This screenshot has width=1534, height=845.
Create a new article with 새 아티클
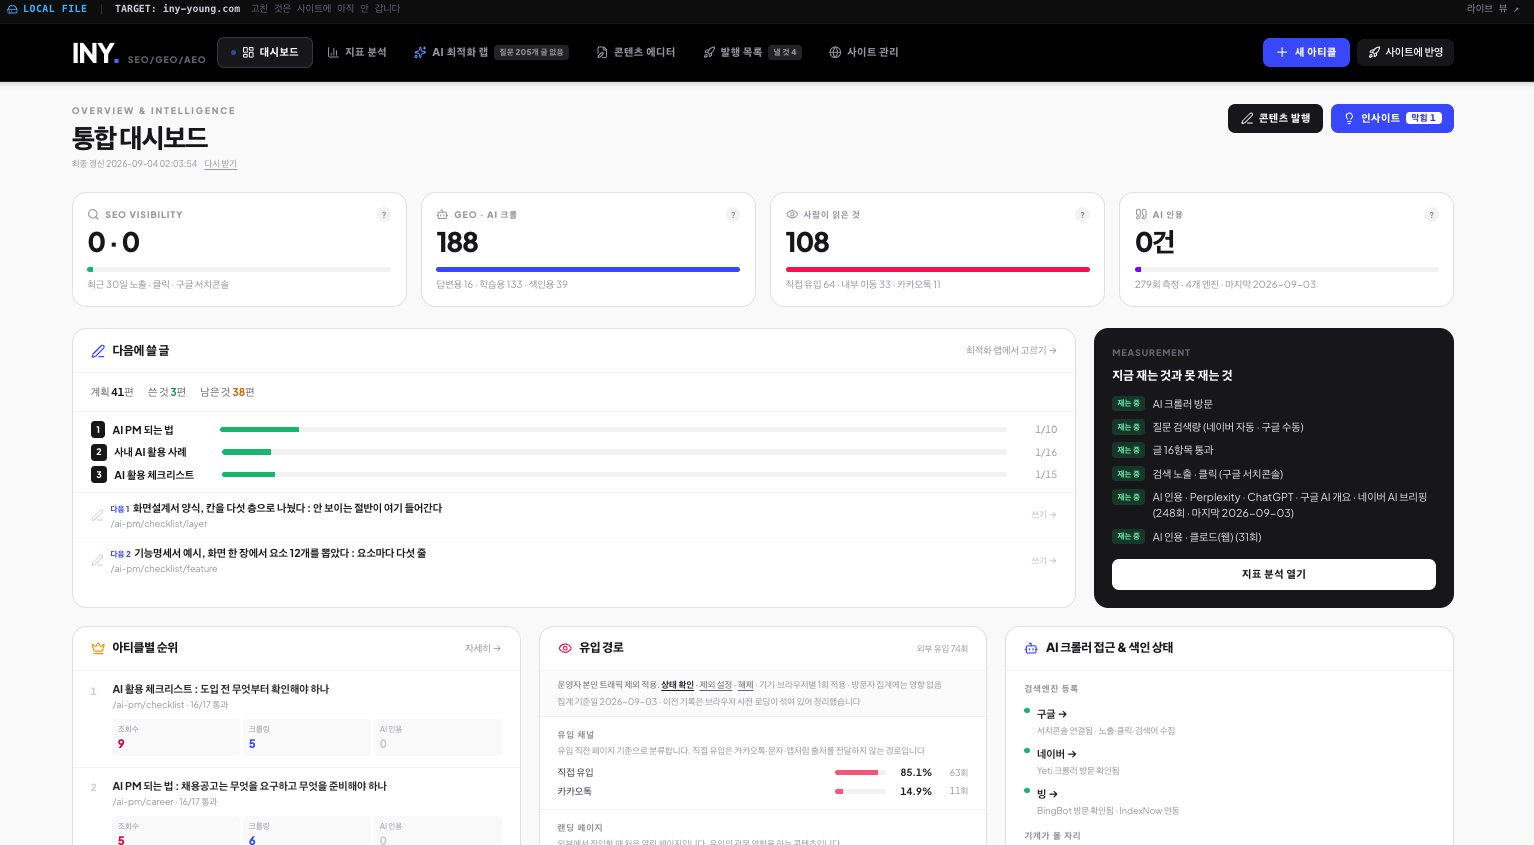coord(1306,52)
